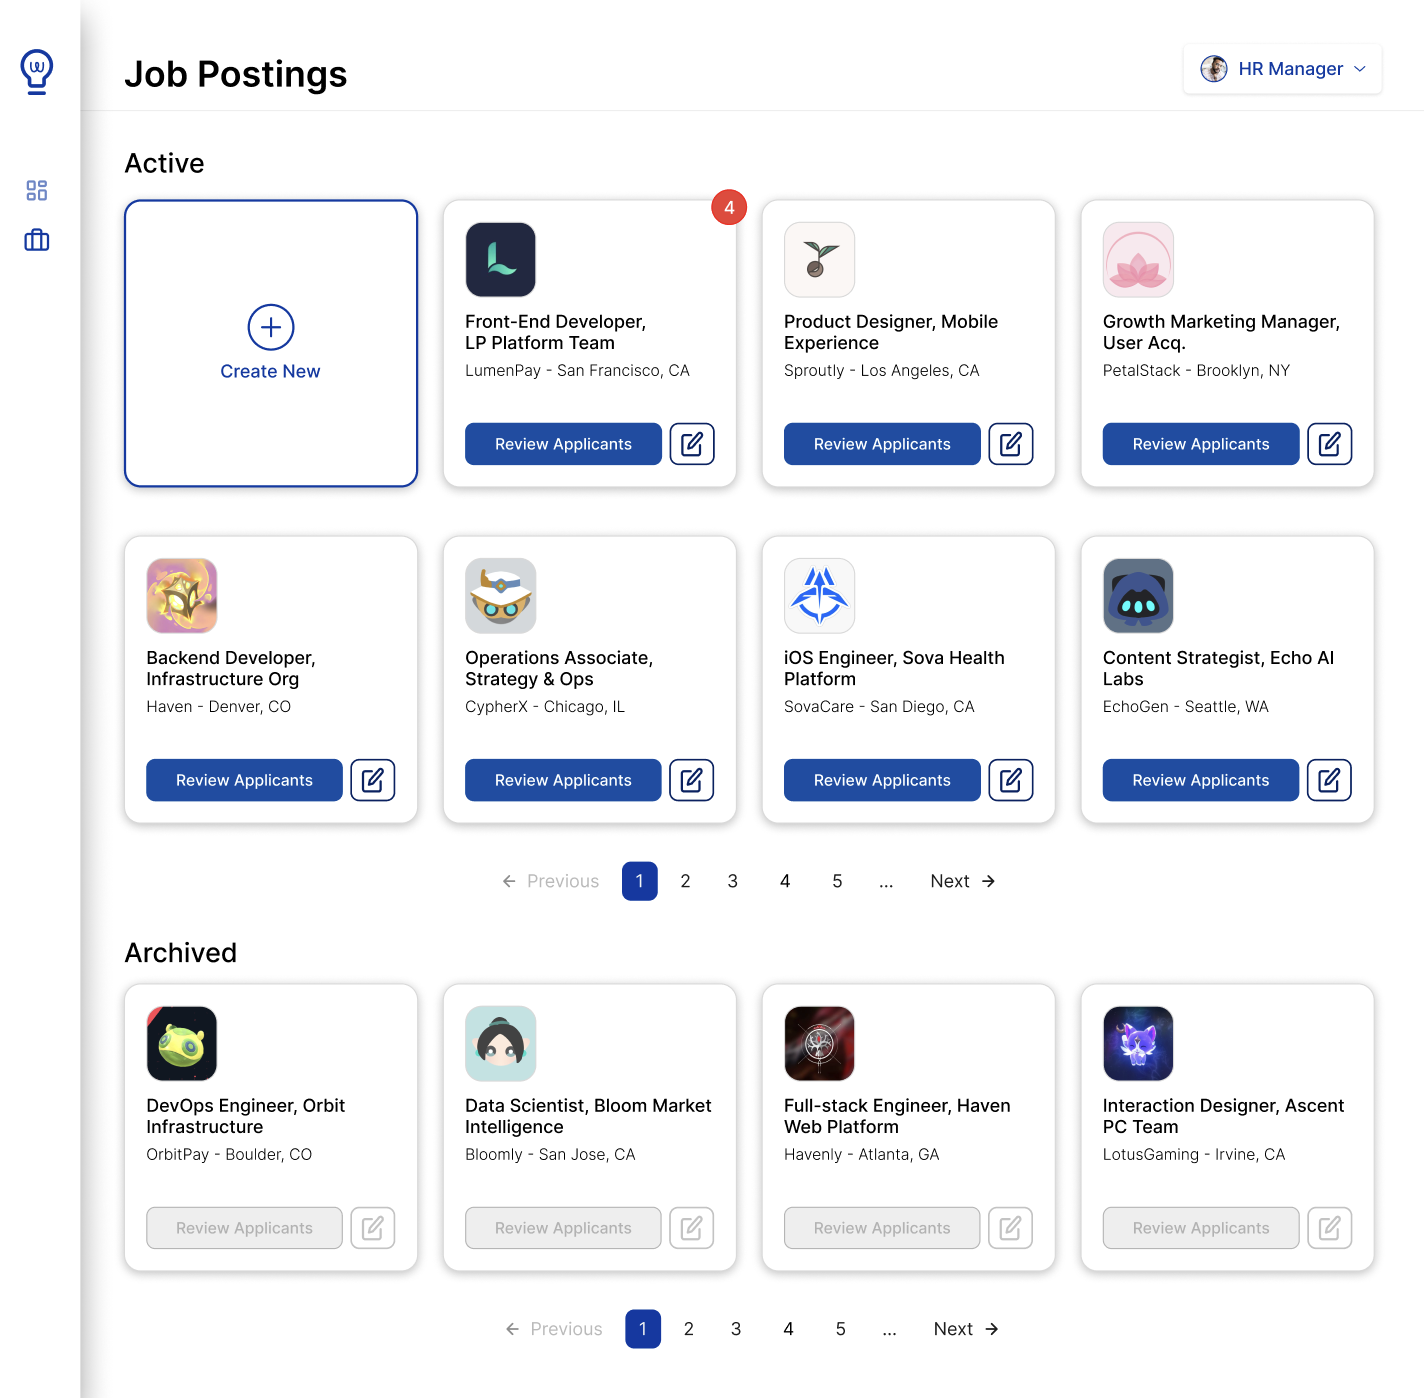Click the plus icon to create new posting

click(x=271, y=327)
